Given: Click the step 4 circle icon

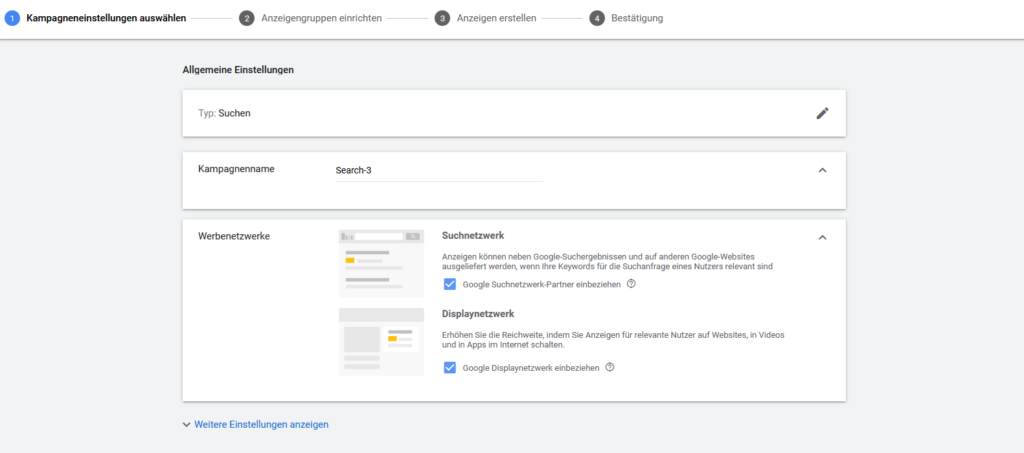Looking at the screenshot, I should [597, 18].
